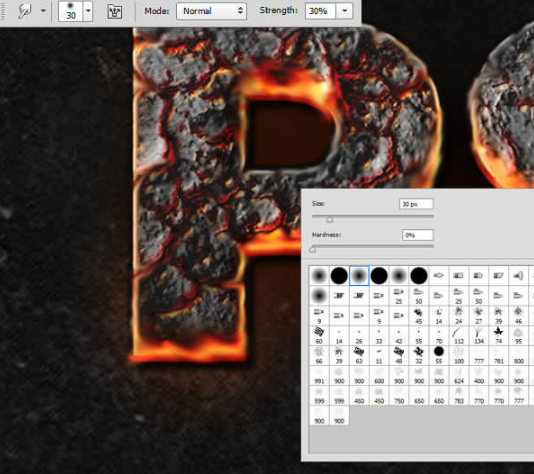Click the brush preview showing size 30
534x474 pixels.
[x=70, y=11]
